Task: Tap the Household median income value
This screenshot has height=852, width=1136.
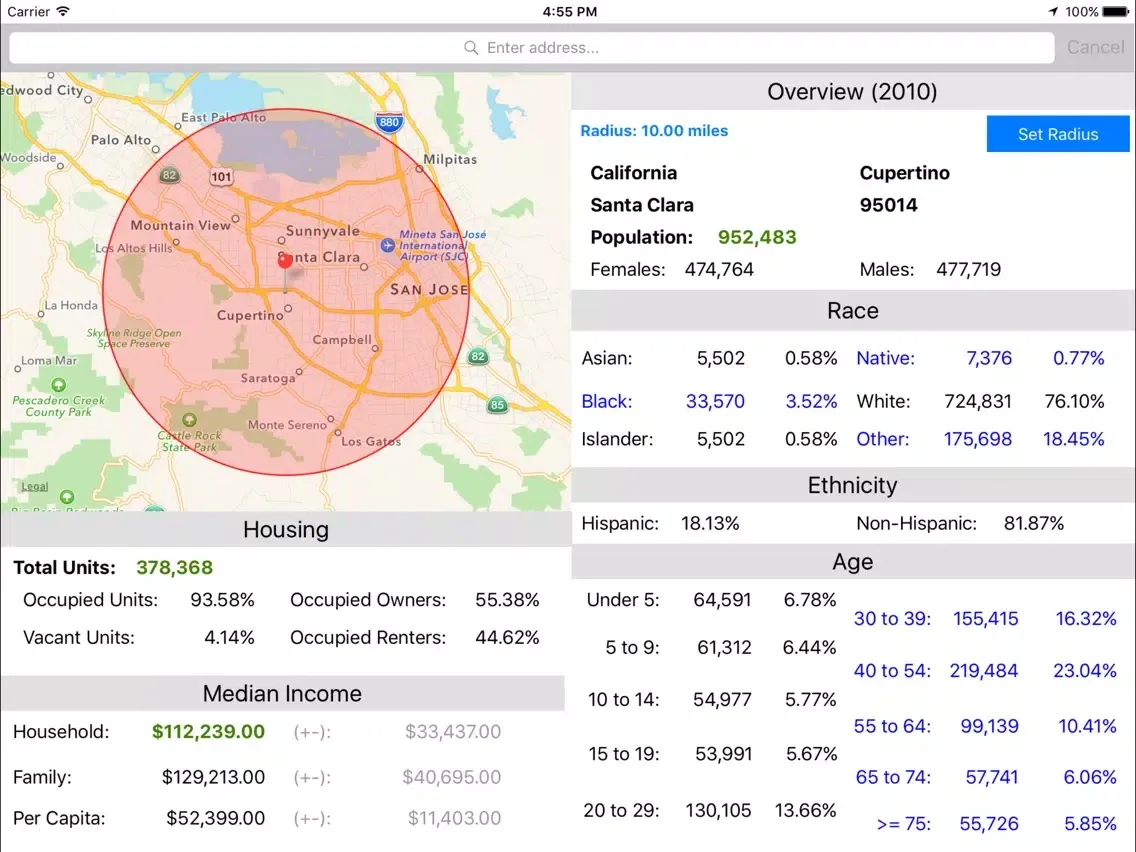Action: tap(208, 732)
